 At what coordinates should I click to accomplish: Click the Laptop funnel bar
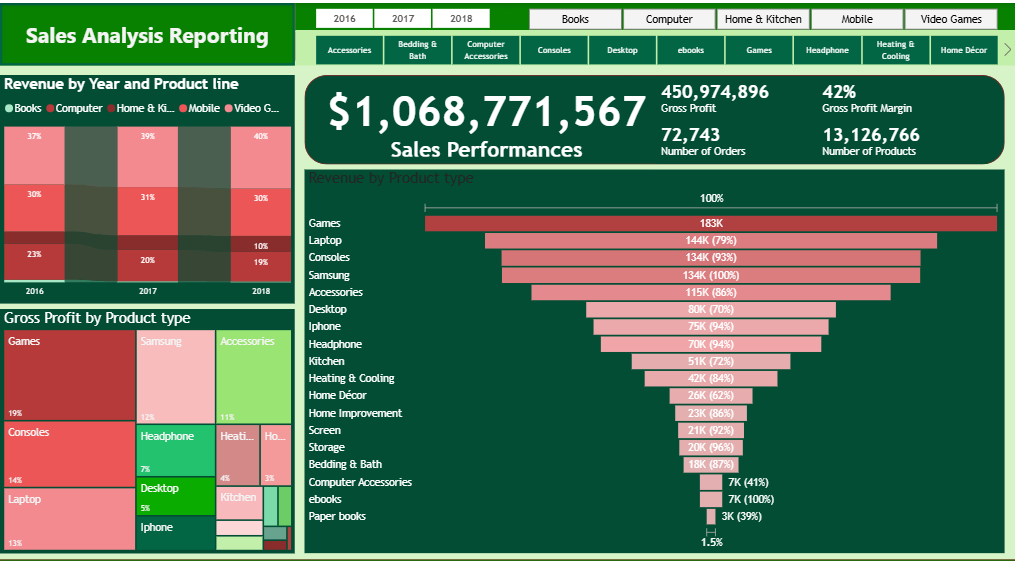click(710, 241)
